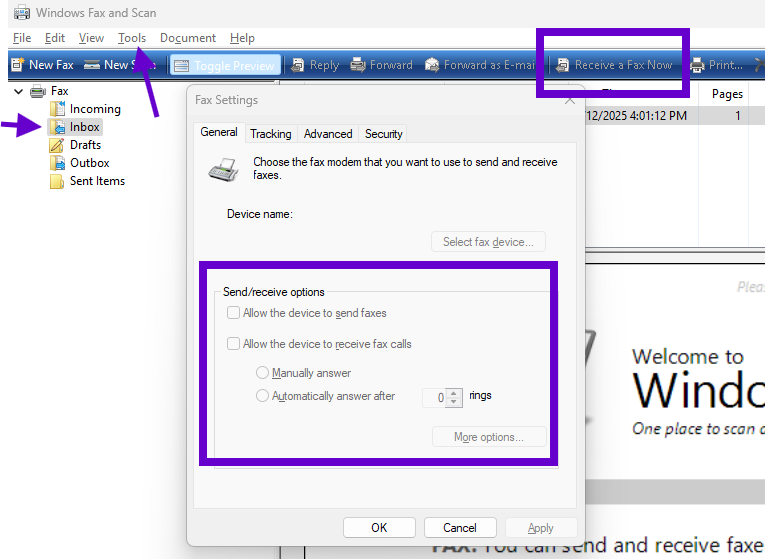Increase the rings count with up arrow
The height and width of the screenshot is (559, 765).
pos(454,393)
